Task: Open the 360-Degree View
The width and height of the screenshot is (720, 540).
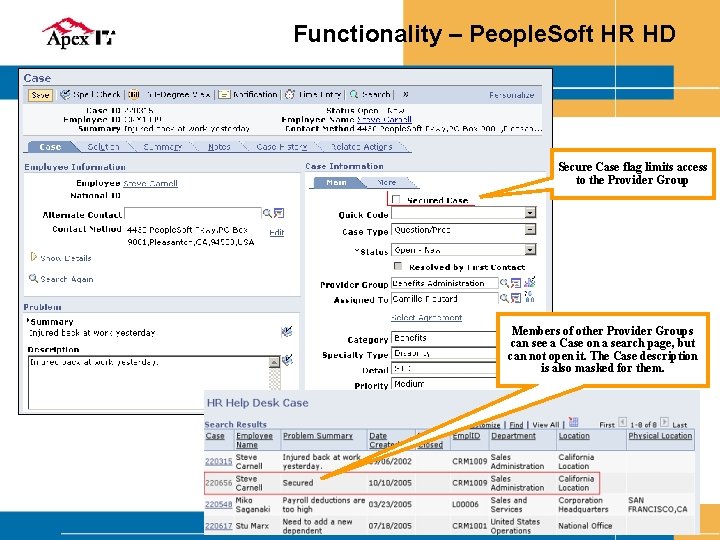Action: (x=169, y=95)
